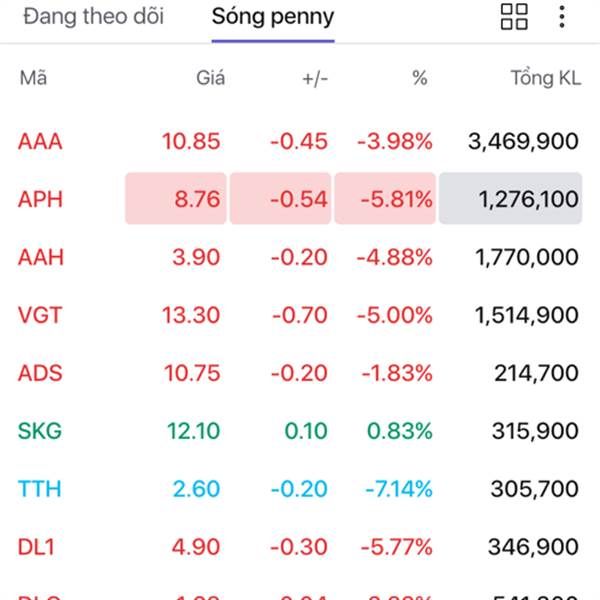The image size is (600, 600).
Task: Sort by the Tổng KL volume column
Action: coord(544,79)
